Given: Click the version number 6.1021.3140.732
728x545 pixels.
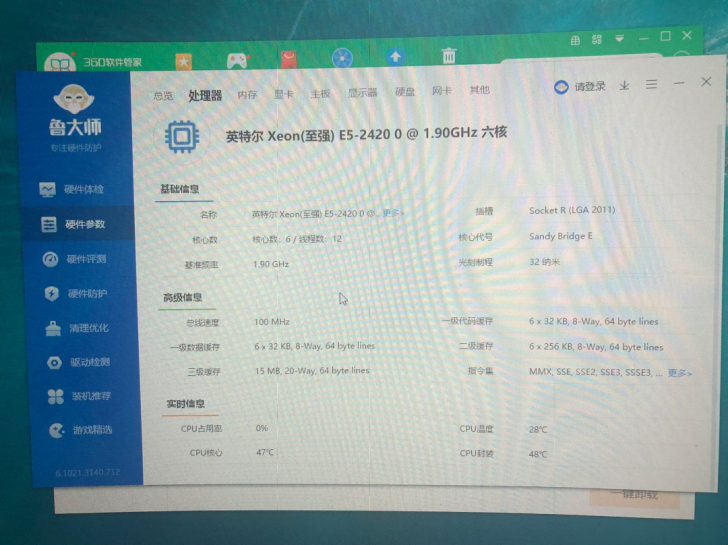Looking at the screenshot, I should pos(88,473).
